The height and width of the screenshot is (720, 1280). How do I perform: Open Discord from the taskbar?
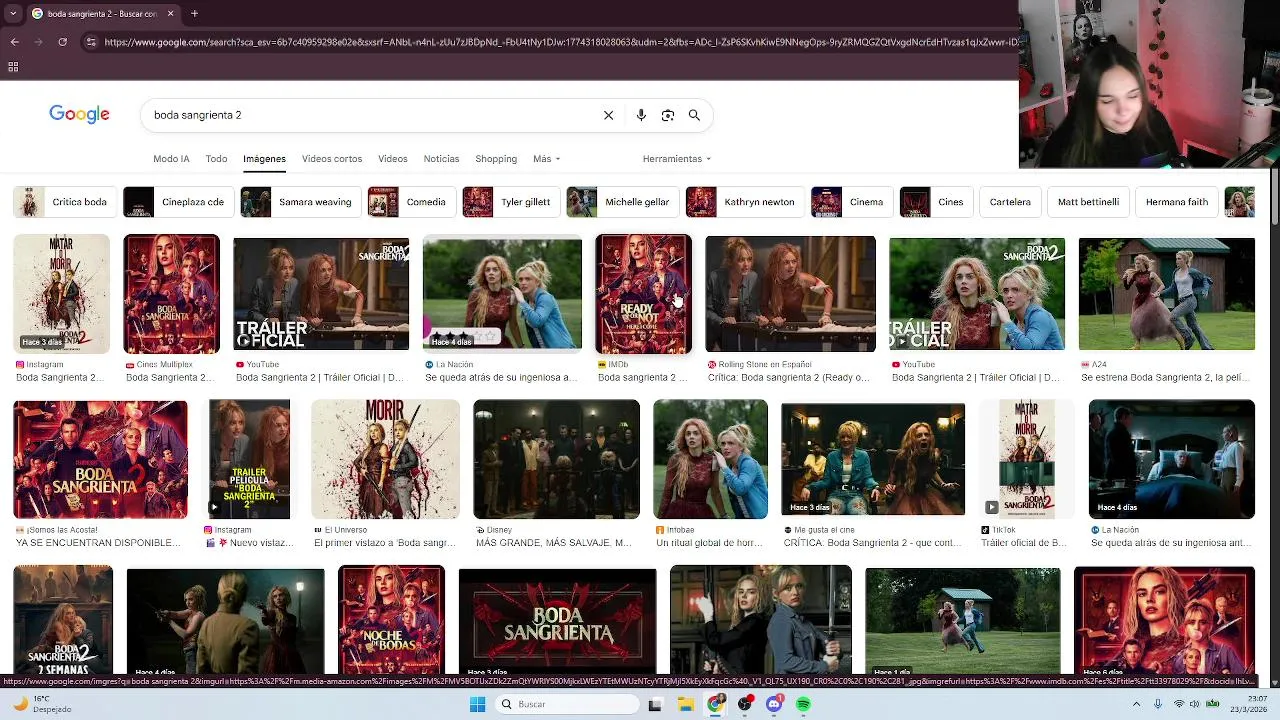774,704
